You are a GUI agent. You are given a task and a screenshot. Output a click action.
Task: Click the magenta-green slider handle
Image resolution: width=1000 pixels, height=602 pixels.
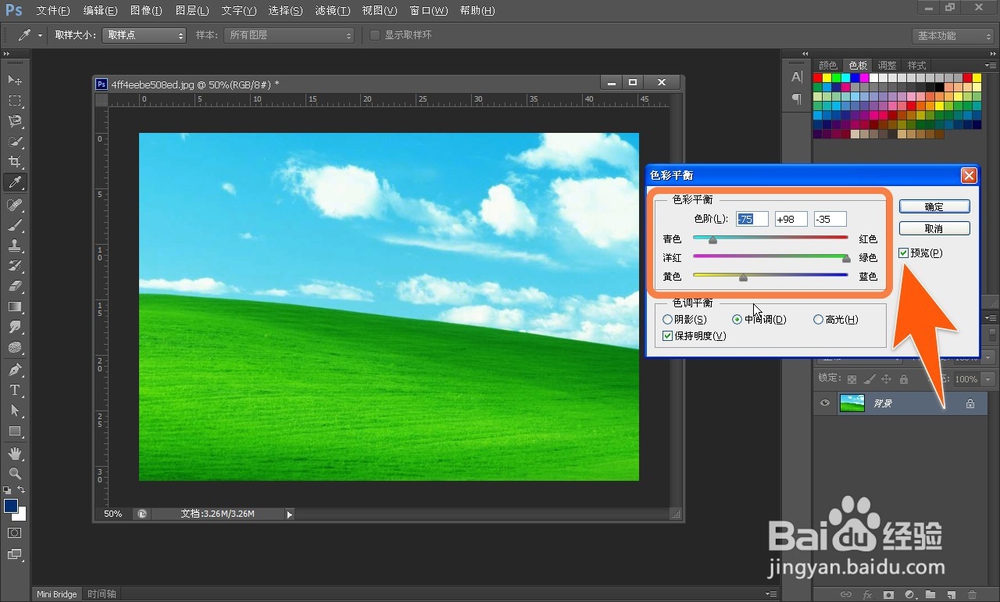[846, 258]
